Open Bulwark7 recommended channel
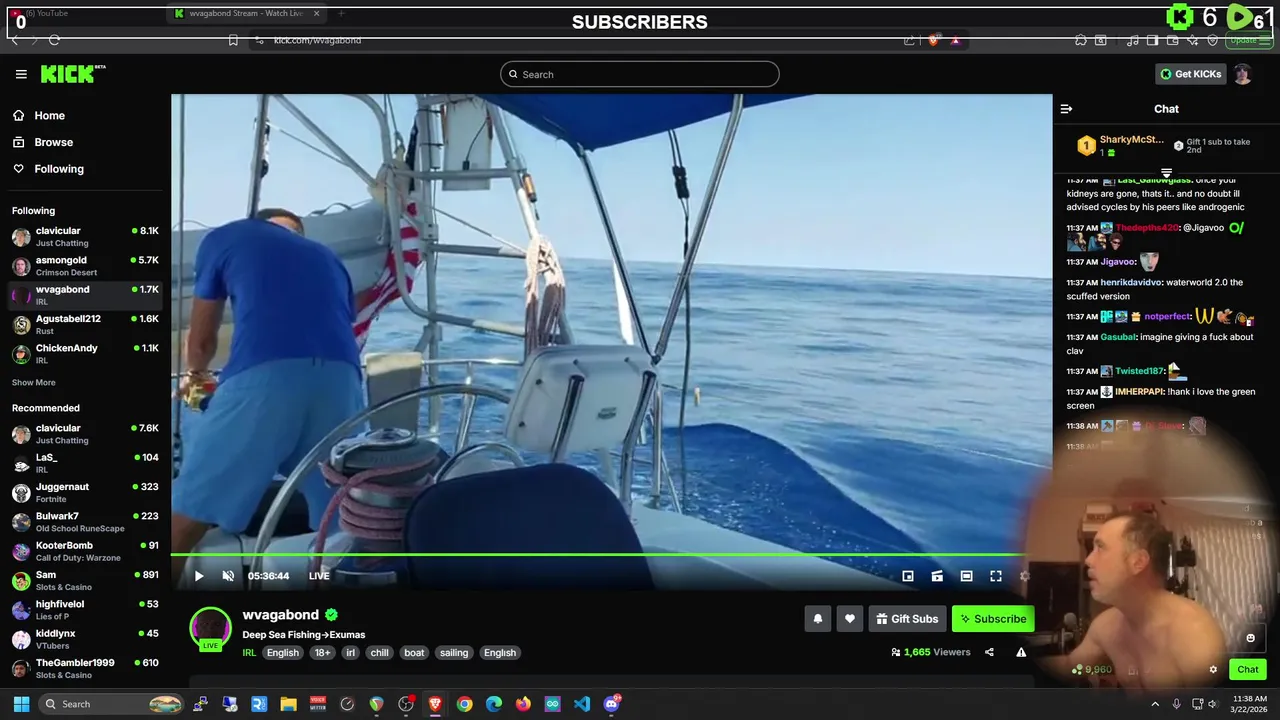The image size is (1280, 720). (85, 522)
